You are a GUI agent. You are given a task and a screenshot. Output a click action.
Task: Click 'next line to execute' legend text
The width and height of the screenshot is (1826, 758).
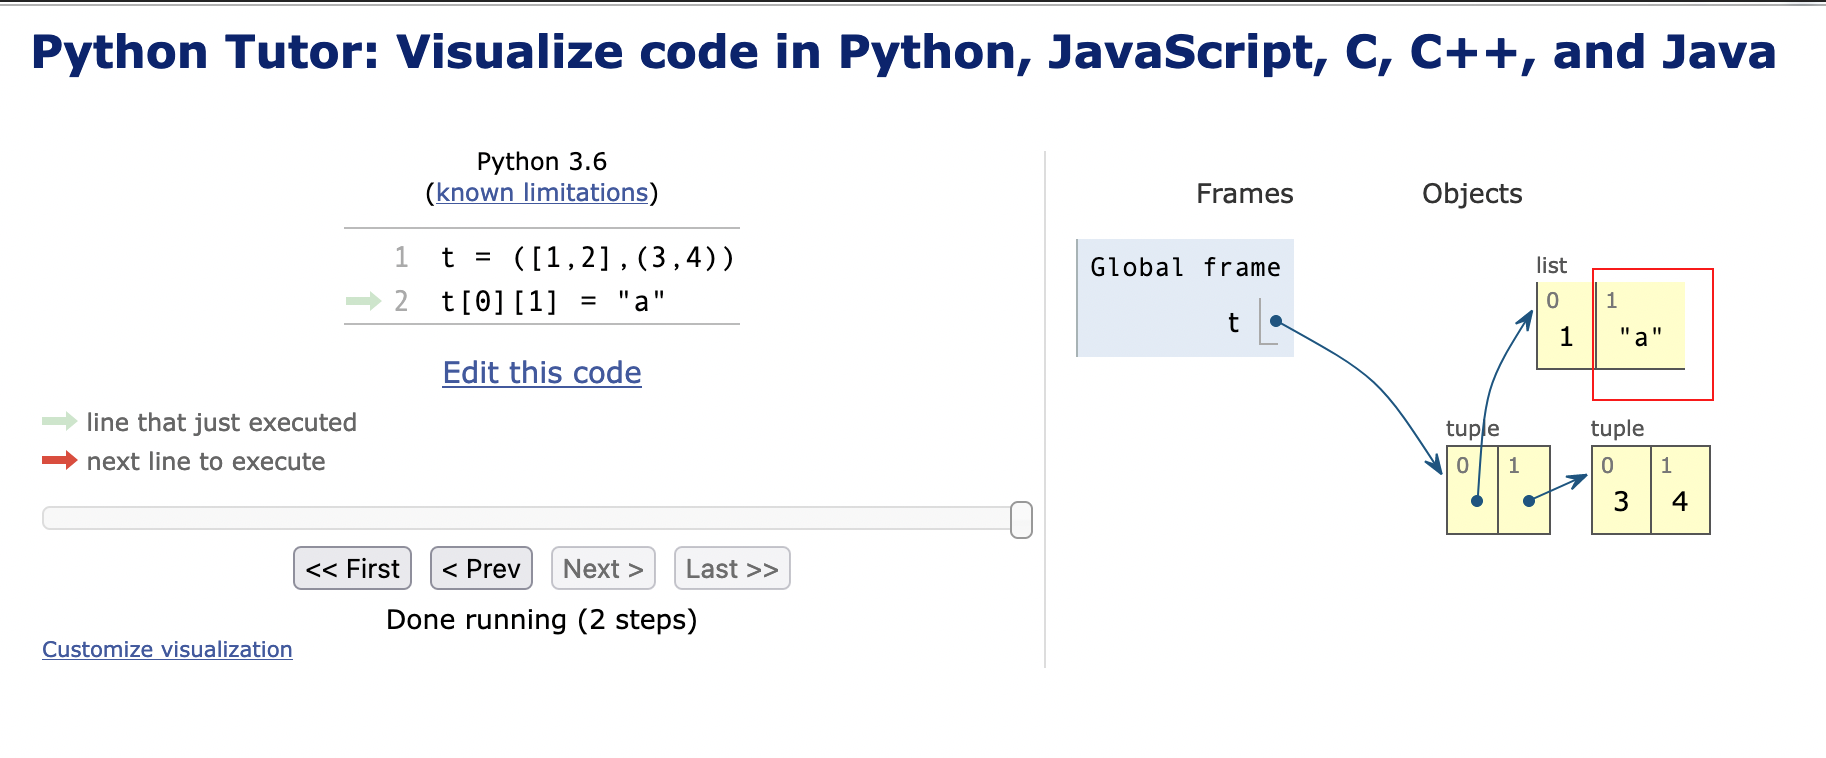[206, 461]
